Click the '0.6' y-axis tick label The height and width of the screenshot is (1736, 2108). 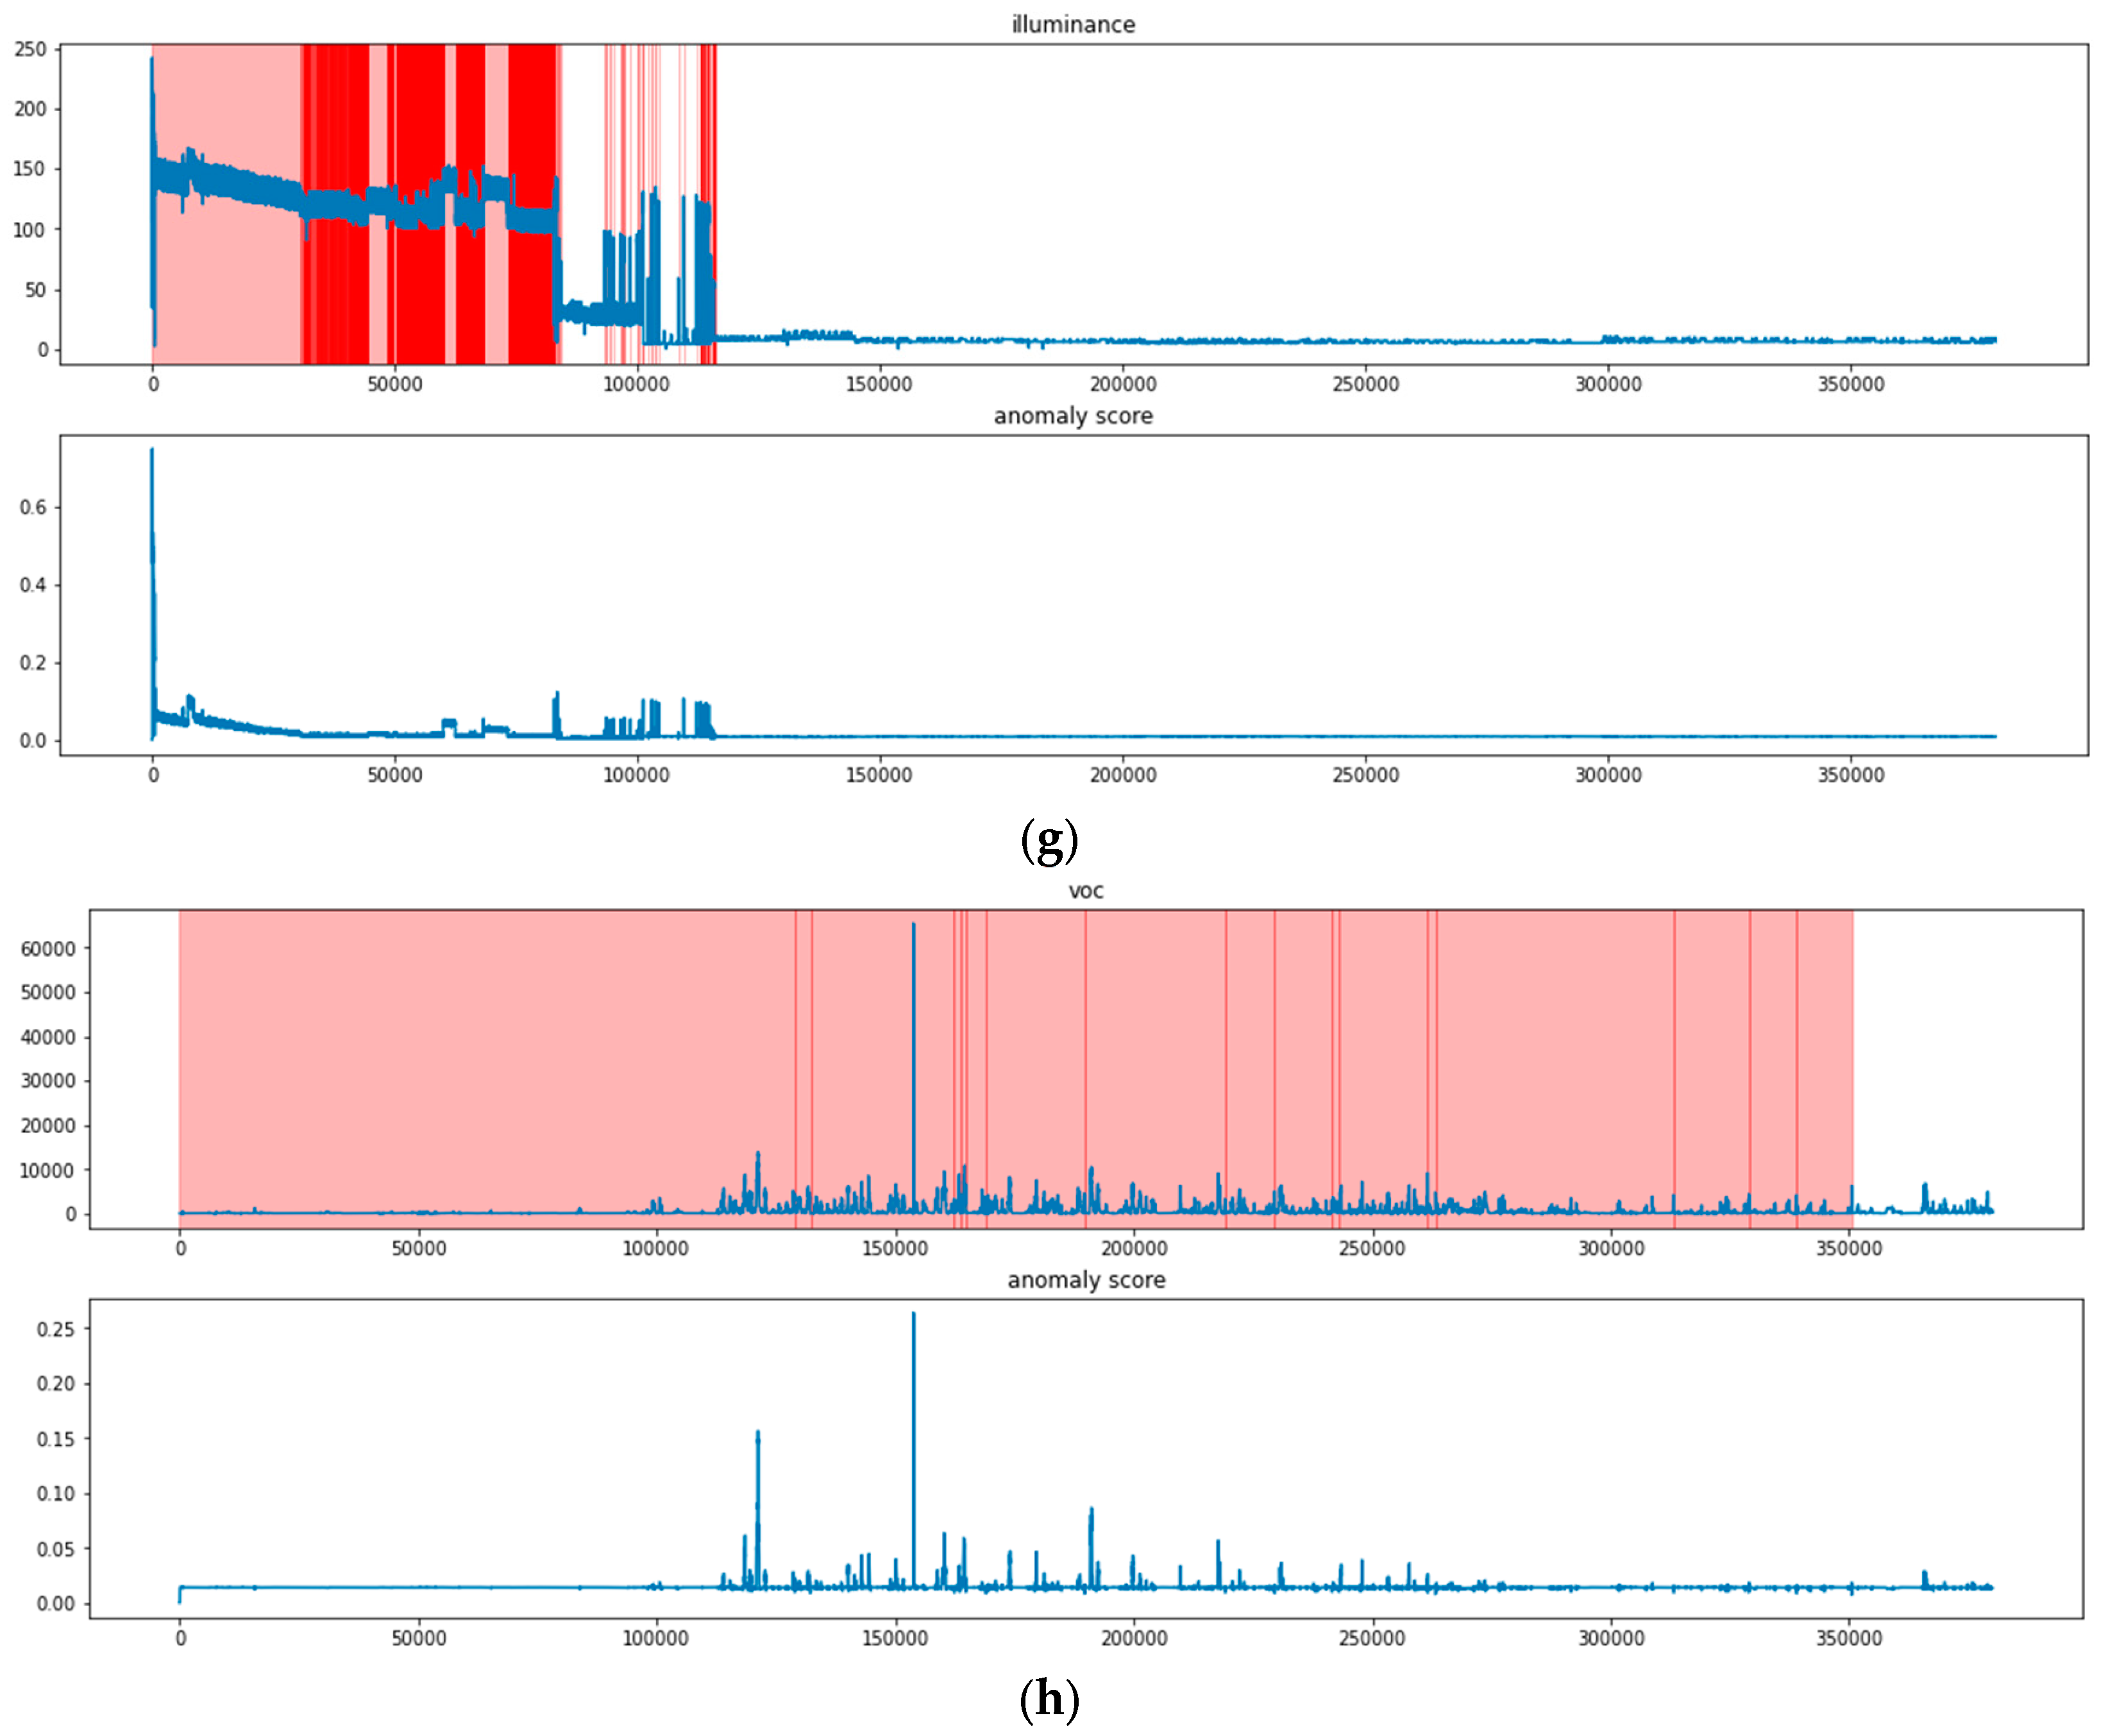click(33, 507)
